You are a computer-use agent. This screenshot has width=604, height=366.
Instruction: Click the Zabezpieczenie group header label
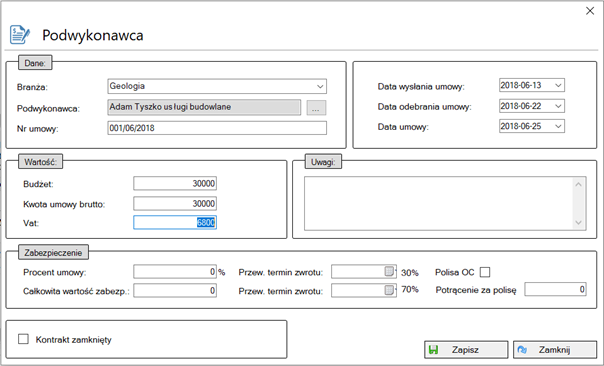tap(53, 253)
